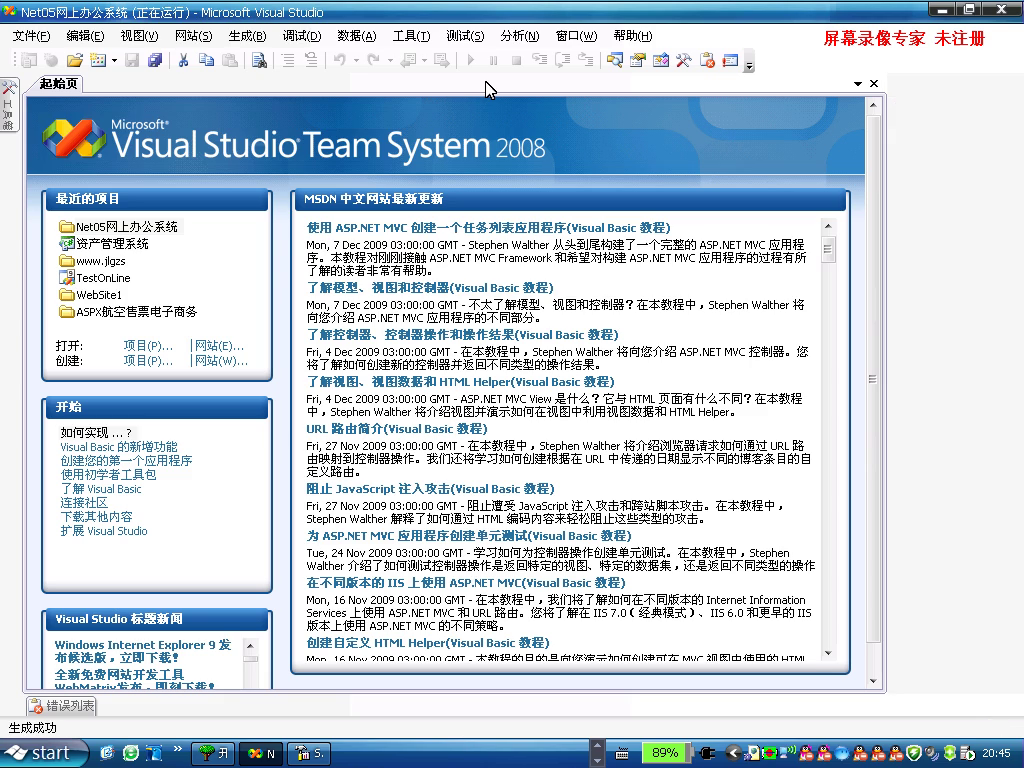Click 打开 网站(E)... link
This screenshot has height=768, width=1024.
pyautogui.click(x=219, y=345)
